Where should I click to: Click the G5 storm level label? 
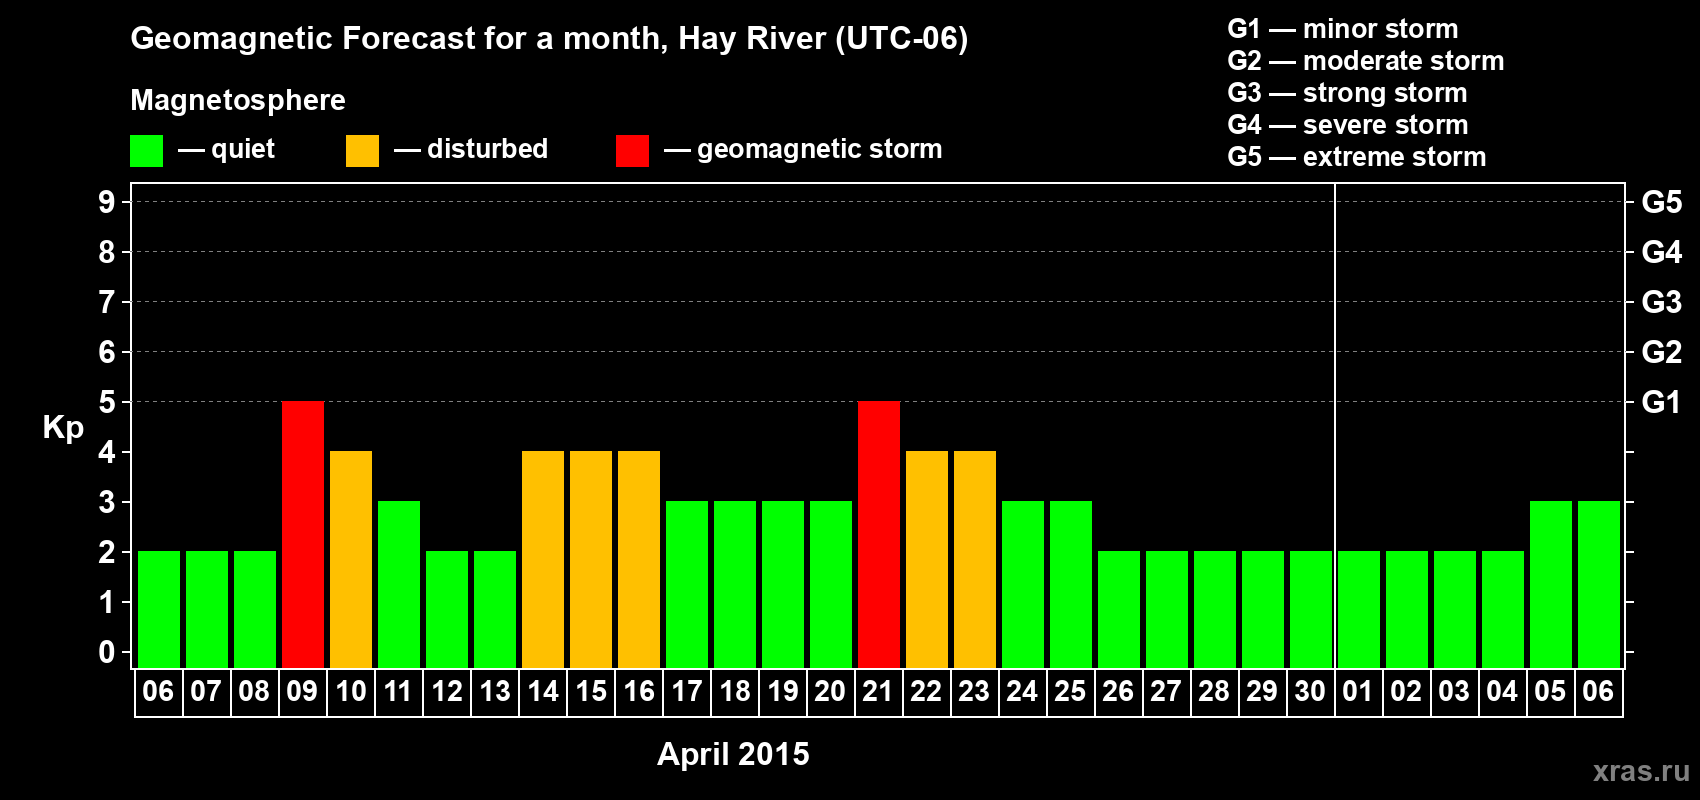pos(1661,202)
